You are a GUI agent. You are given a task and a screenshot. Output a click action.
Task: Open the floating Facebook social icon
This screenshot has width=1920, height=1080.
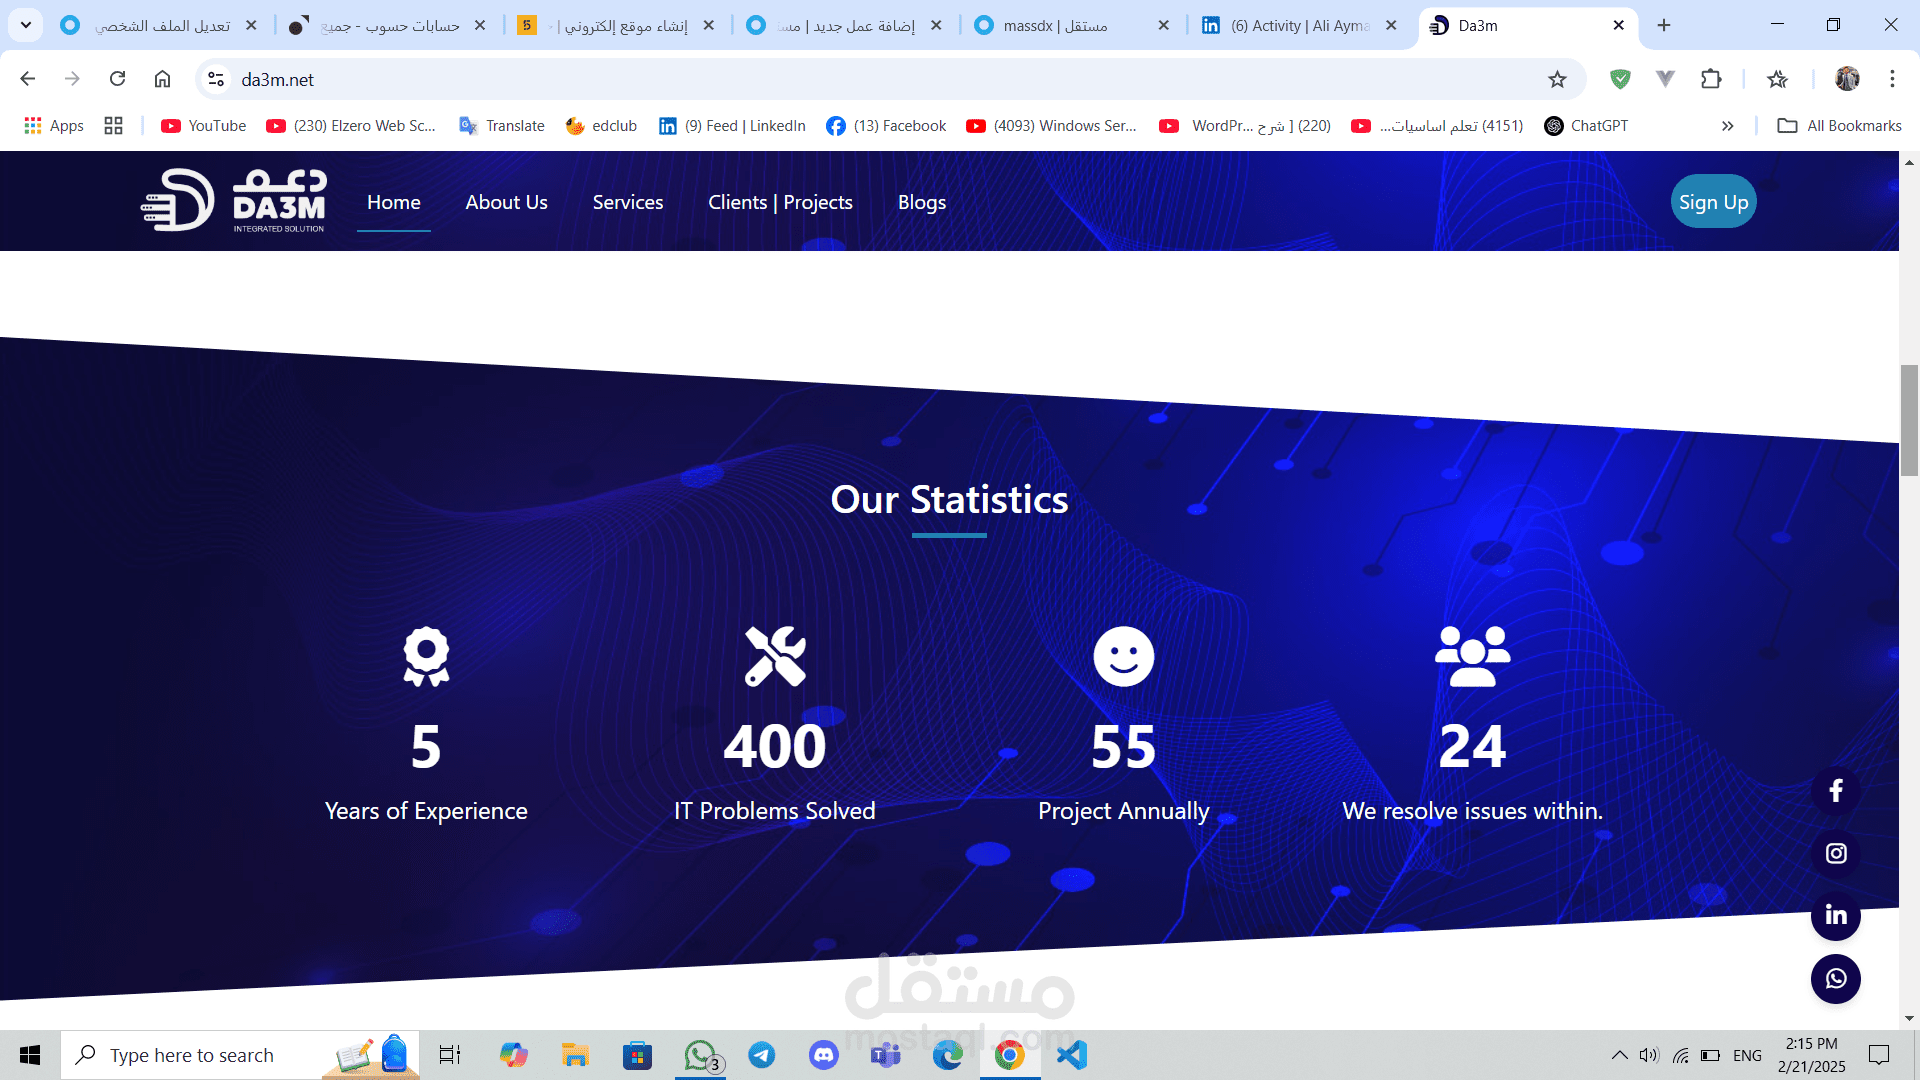(x=1836, y=791)
